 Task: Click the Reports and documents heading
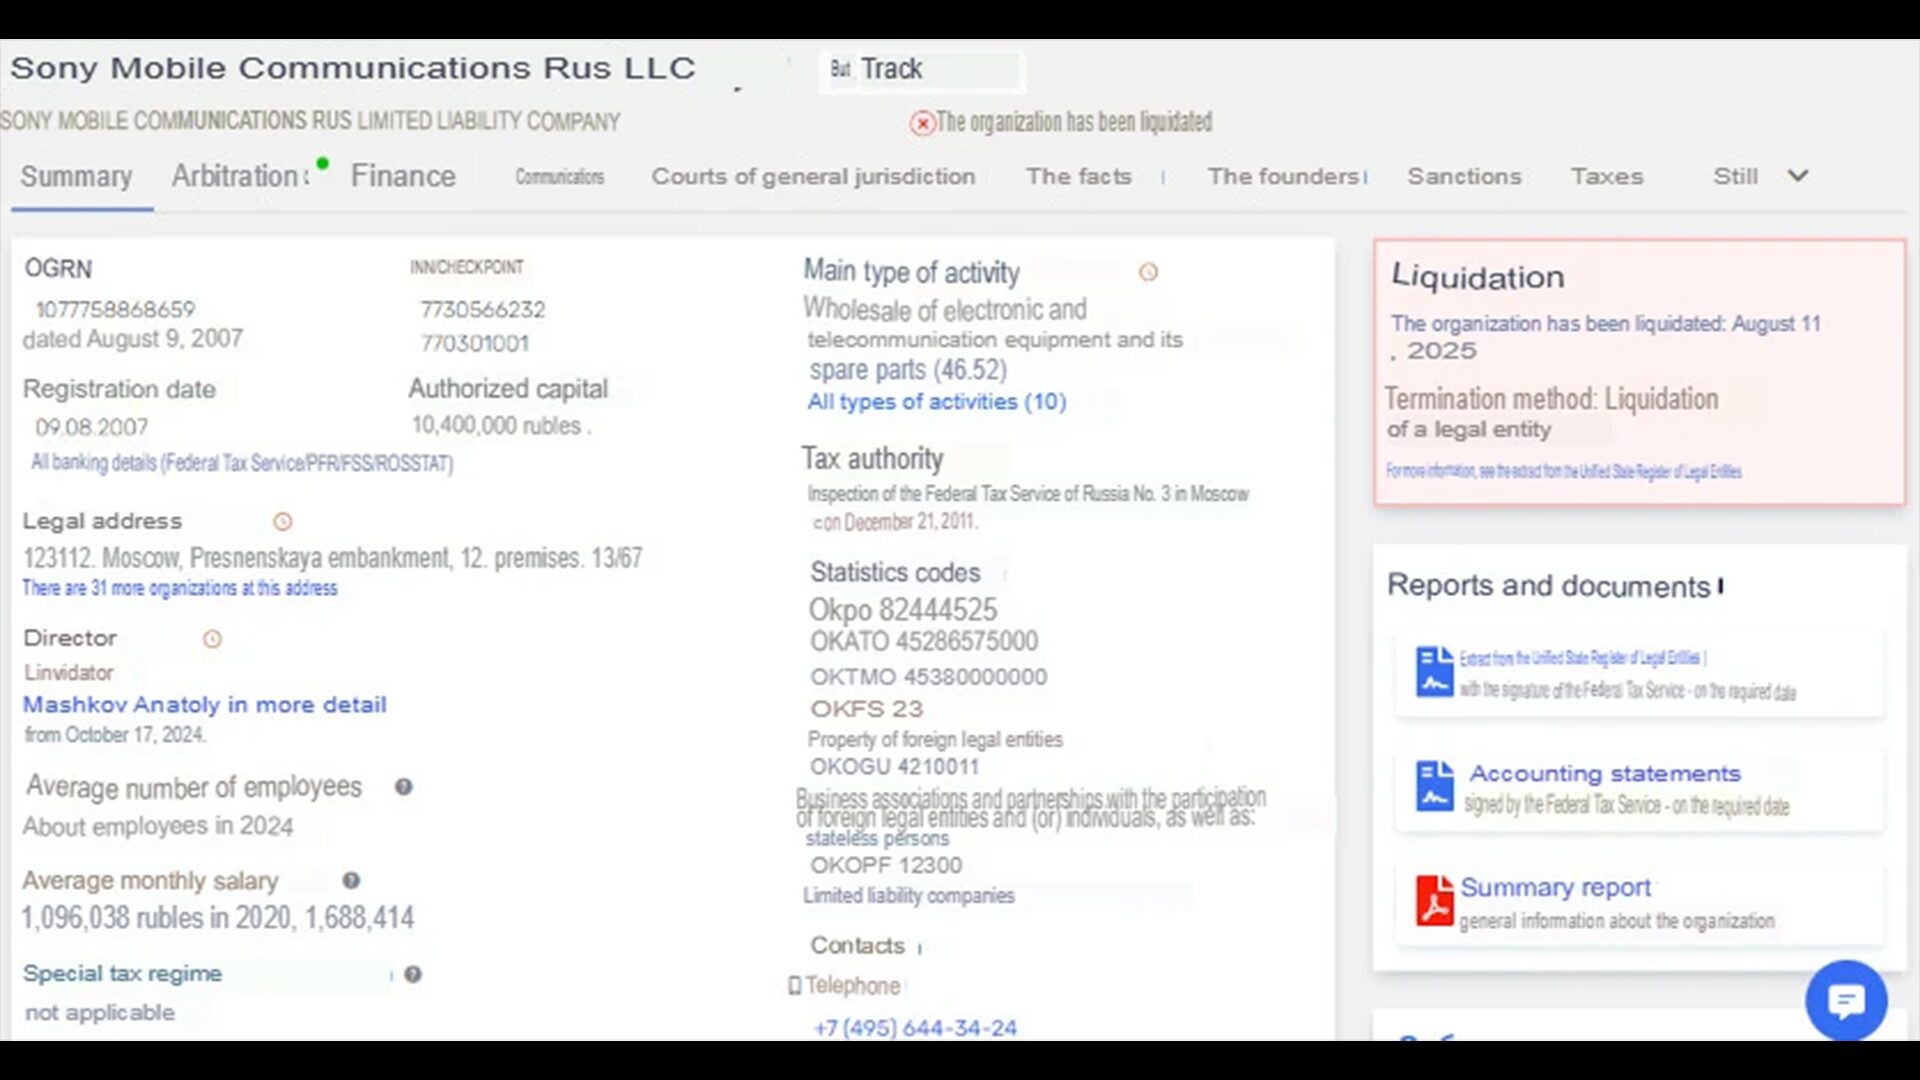click(x=1548, y=586)
